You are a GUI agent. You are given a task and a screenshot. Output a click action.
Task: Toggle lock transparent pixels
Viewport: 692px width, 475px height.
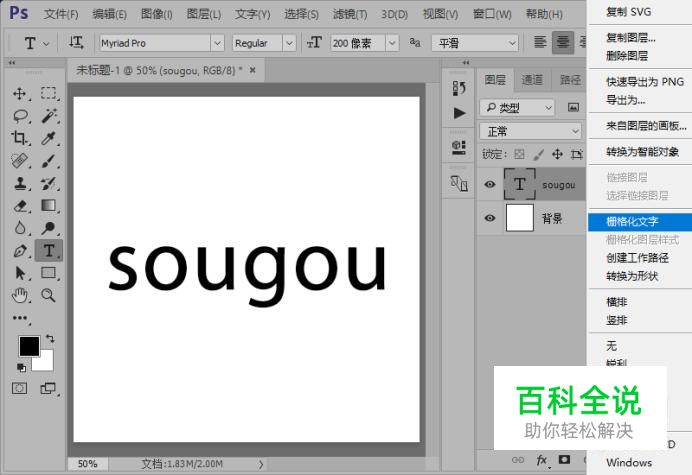(519, 154)
